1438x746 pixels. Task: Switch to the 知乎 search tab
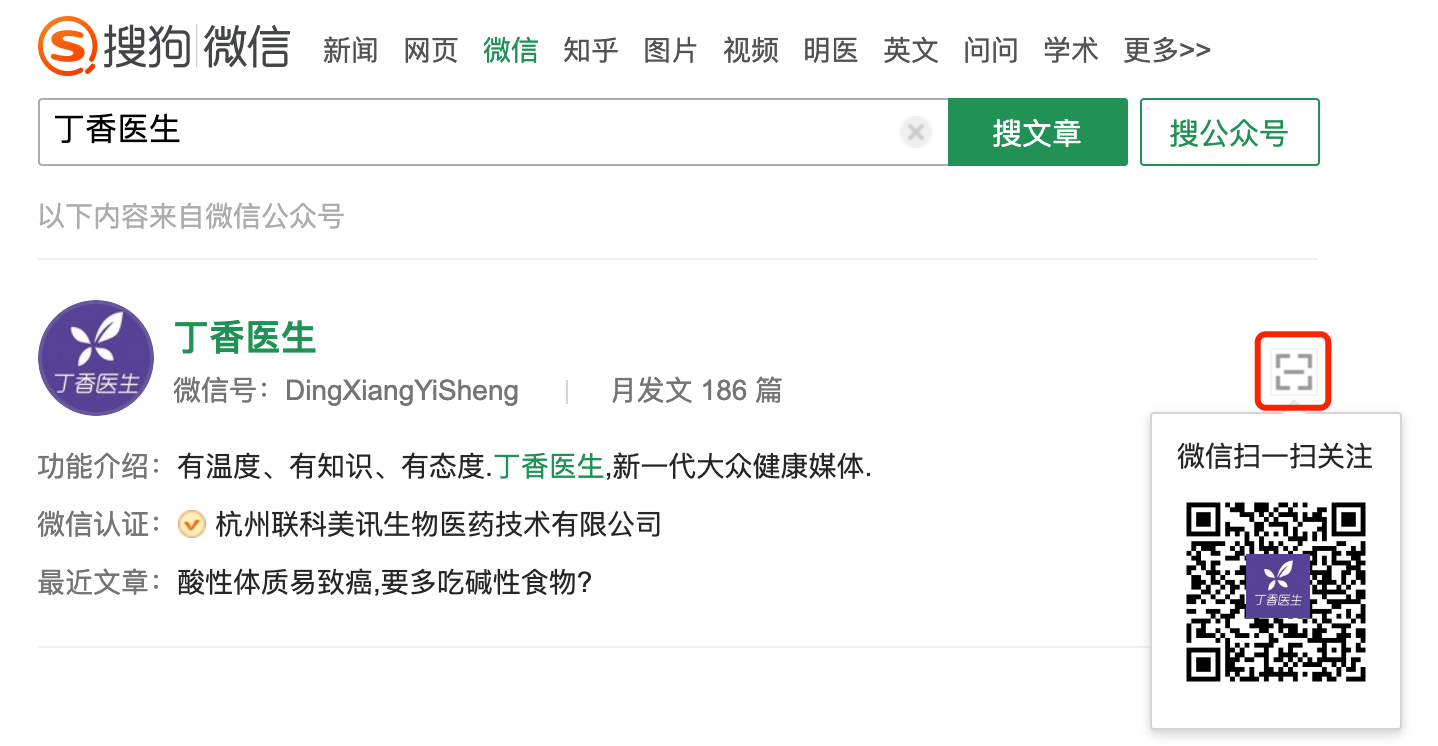click(590, 49)
